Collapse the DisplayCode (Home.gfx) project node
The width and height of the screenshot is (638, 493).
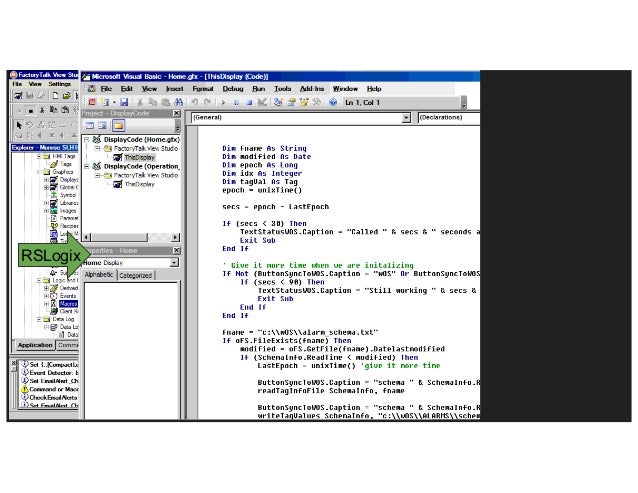87,139
